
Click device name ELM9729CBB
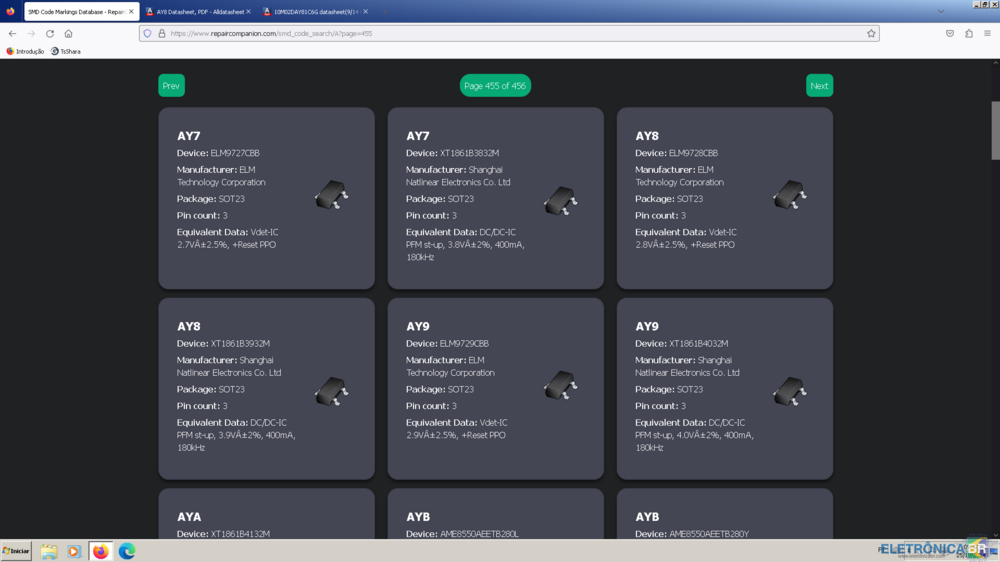[x=464, y=343]
